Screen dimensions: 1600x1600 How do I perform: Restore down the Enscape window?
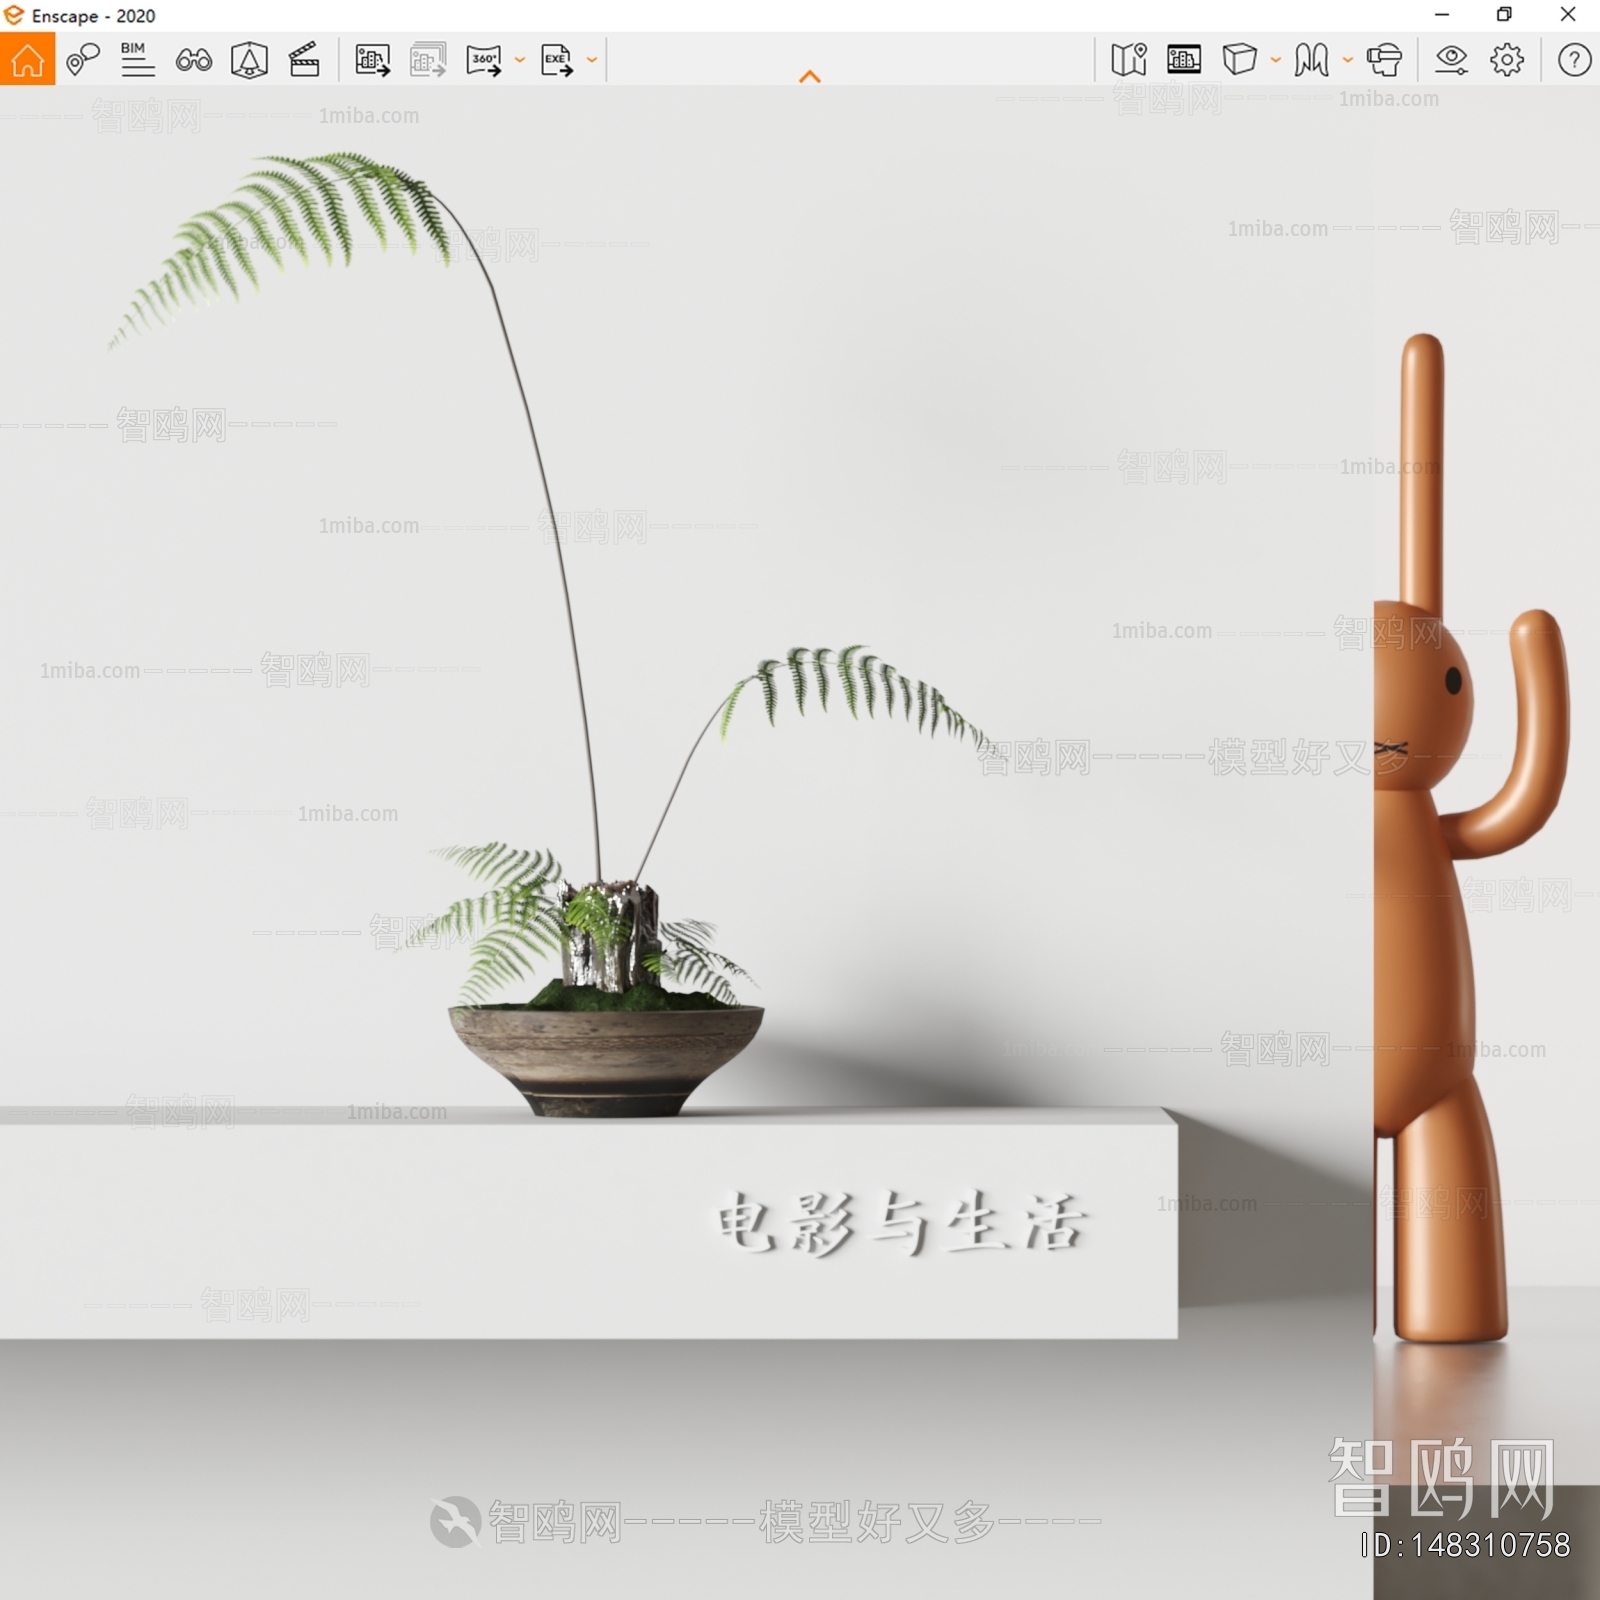(x=1504, y=15)
